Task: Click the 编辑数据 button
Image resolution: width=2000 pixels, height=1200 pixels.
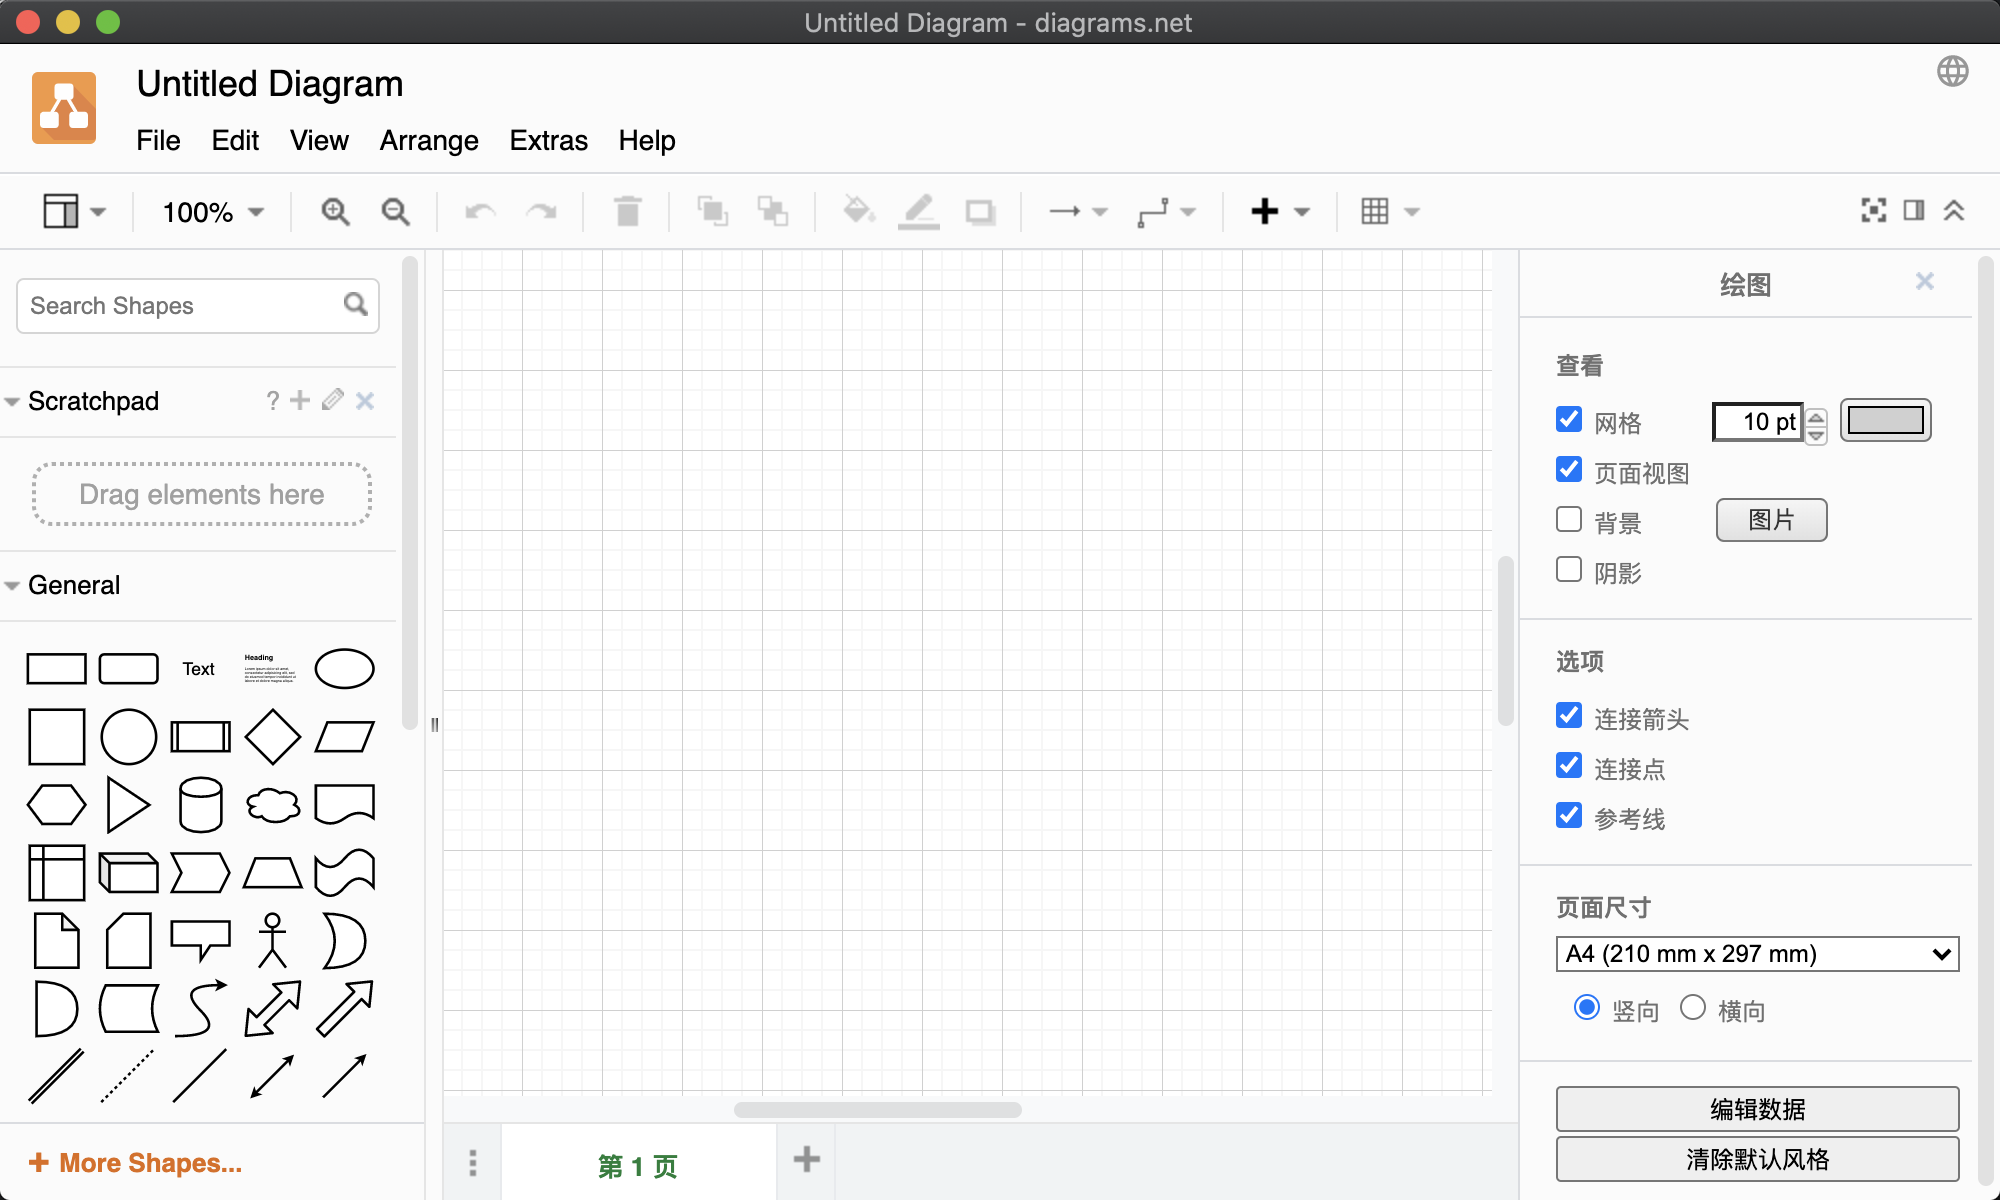Action: 1757,1109
